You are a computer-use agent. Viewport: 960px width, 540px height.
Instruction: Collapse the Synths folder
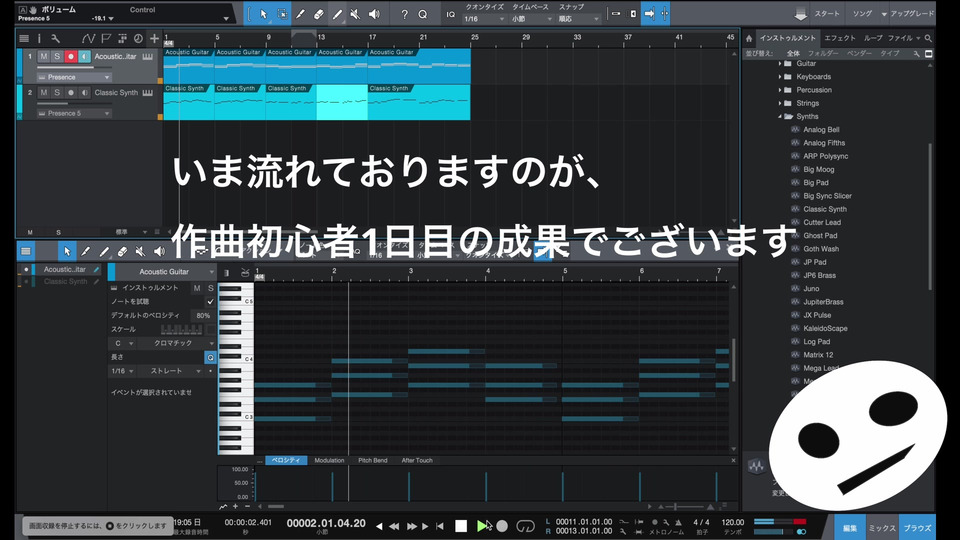tap(780, 116)
